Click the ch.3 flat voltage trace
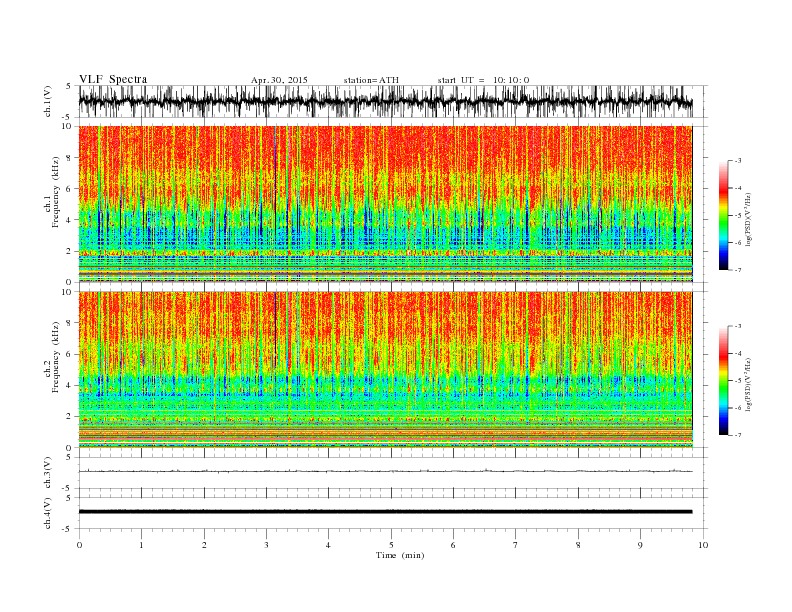792x612 pixels. [385, 471]
